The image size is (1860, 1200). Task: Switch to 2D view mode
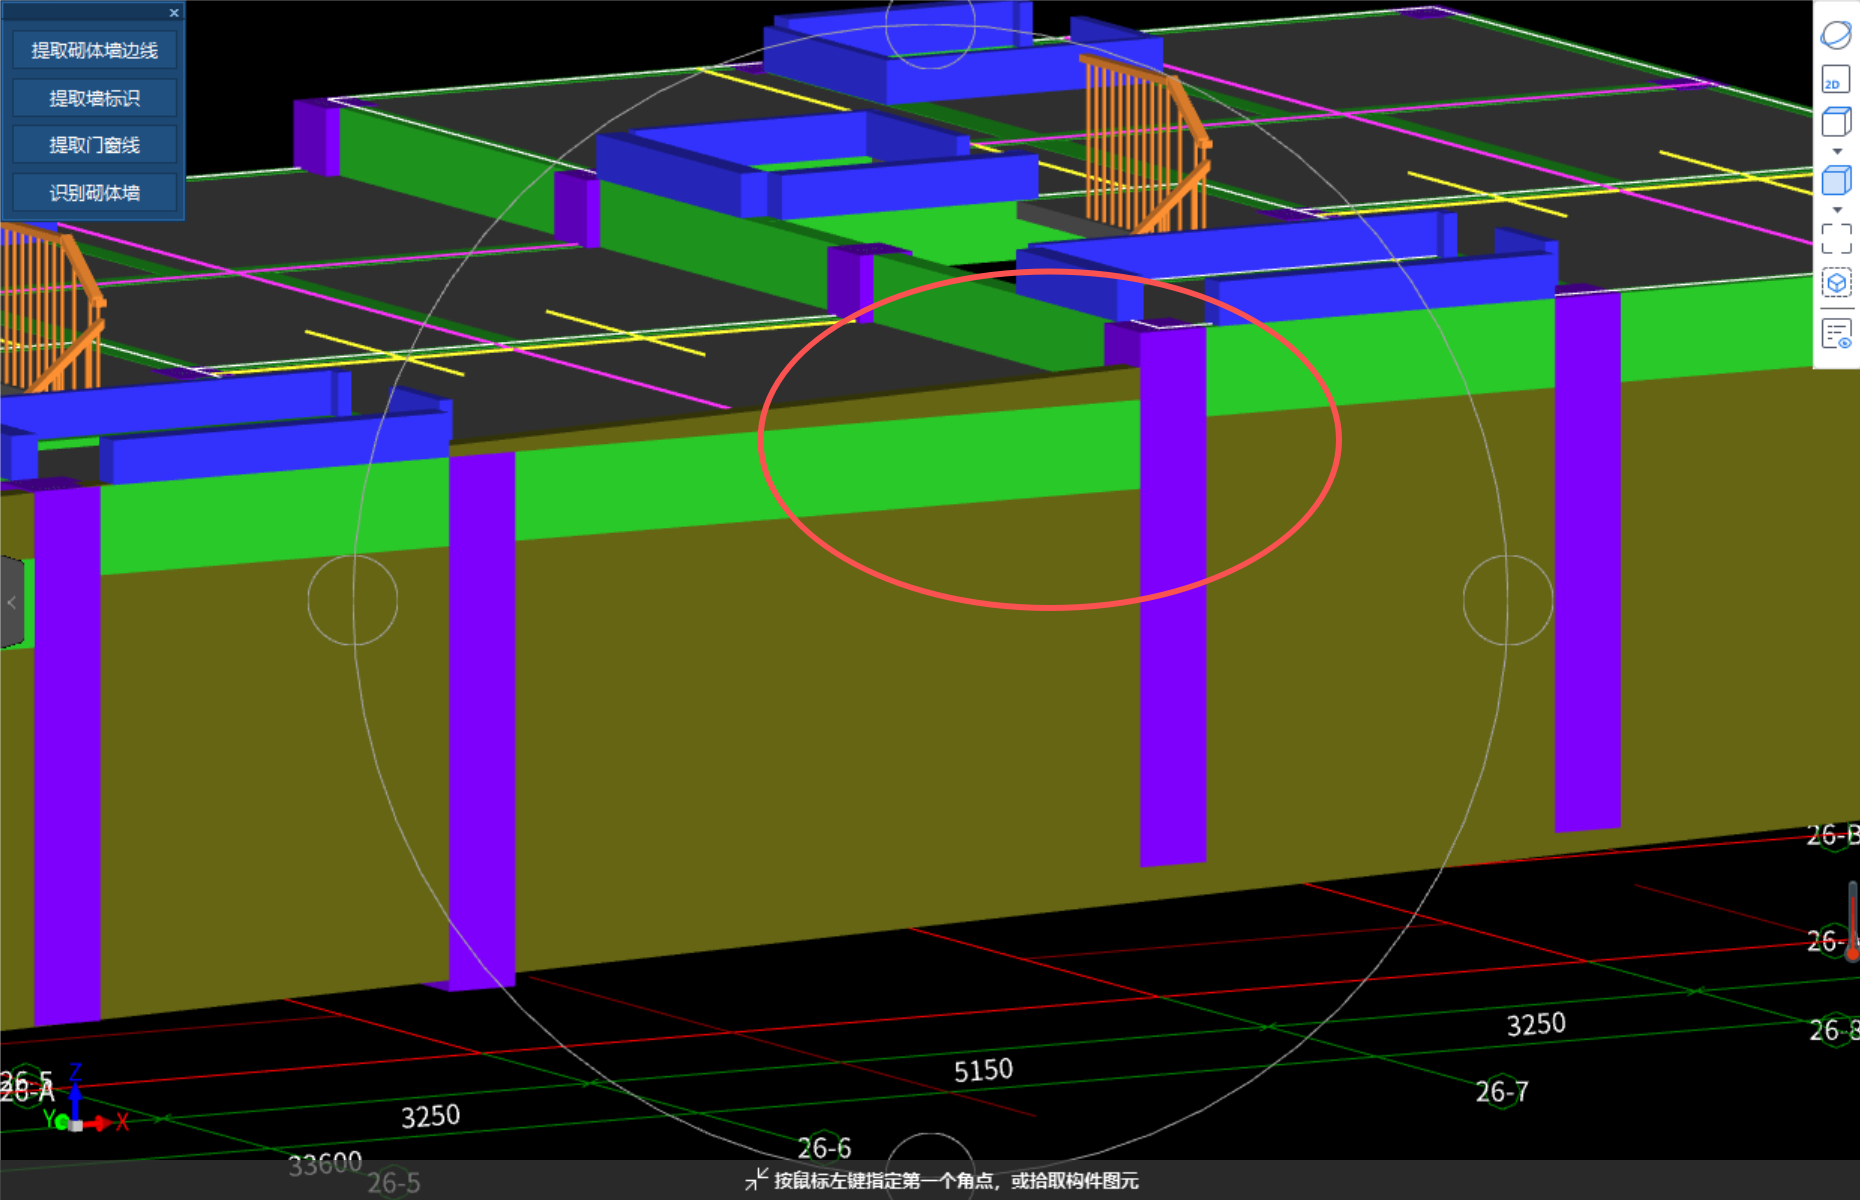coord(1836,80)
